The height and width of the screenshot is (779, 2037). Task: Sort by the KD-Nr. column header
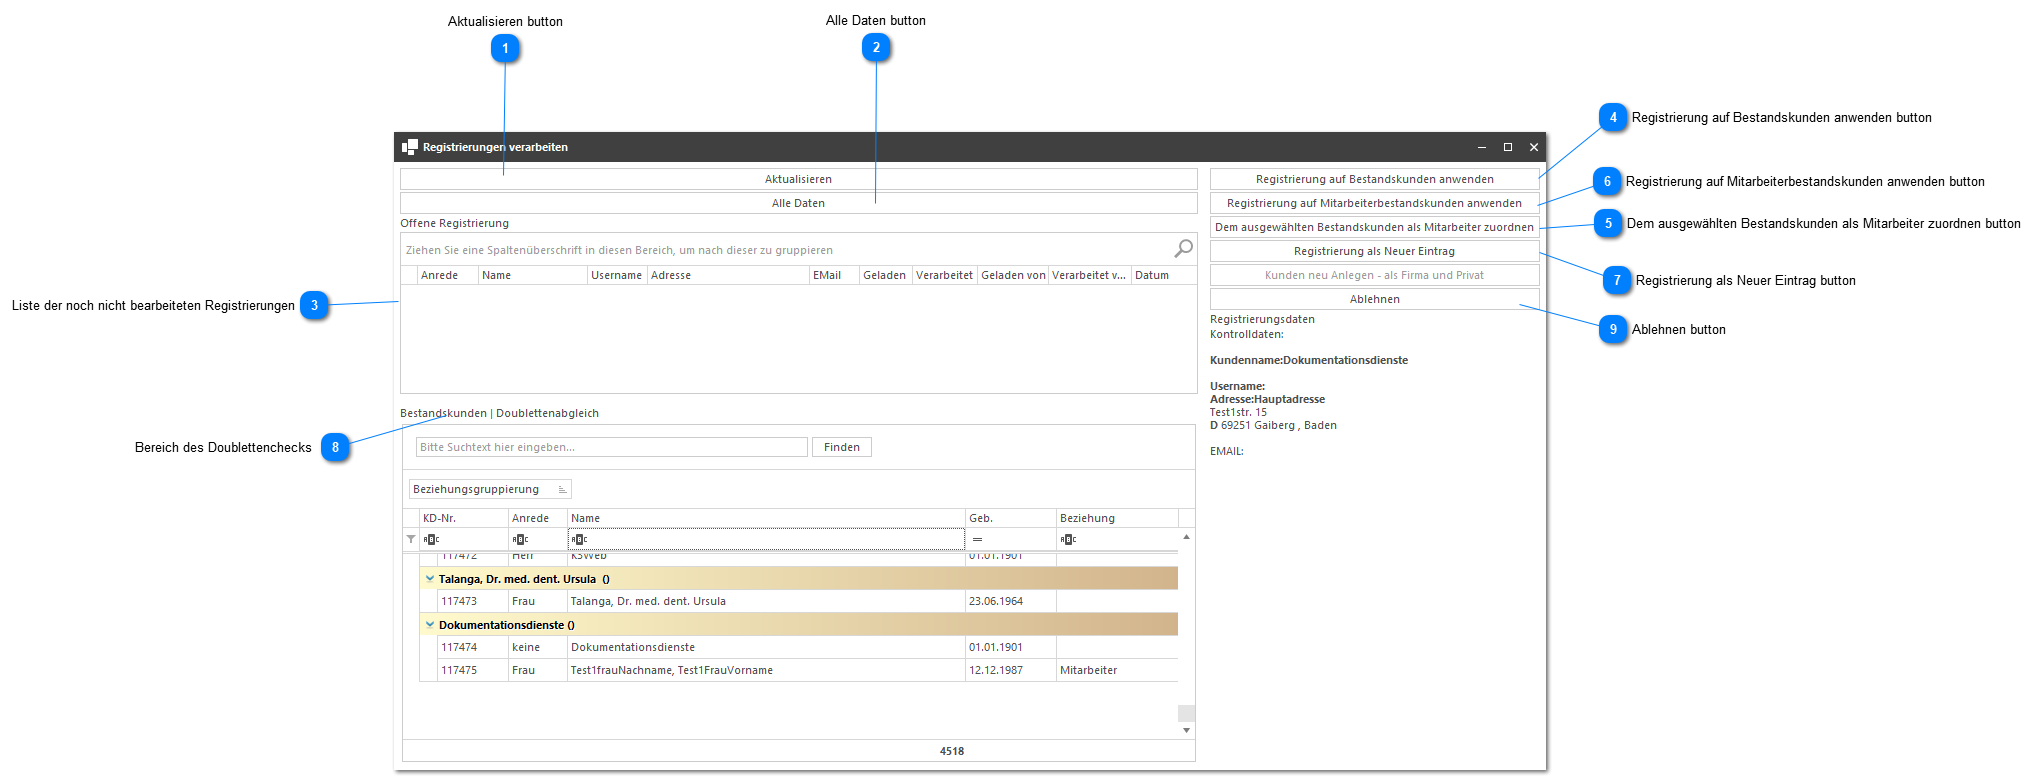(464, 518)
